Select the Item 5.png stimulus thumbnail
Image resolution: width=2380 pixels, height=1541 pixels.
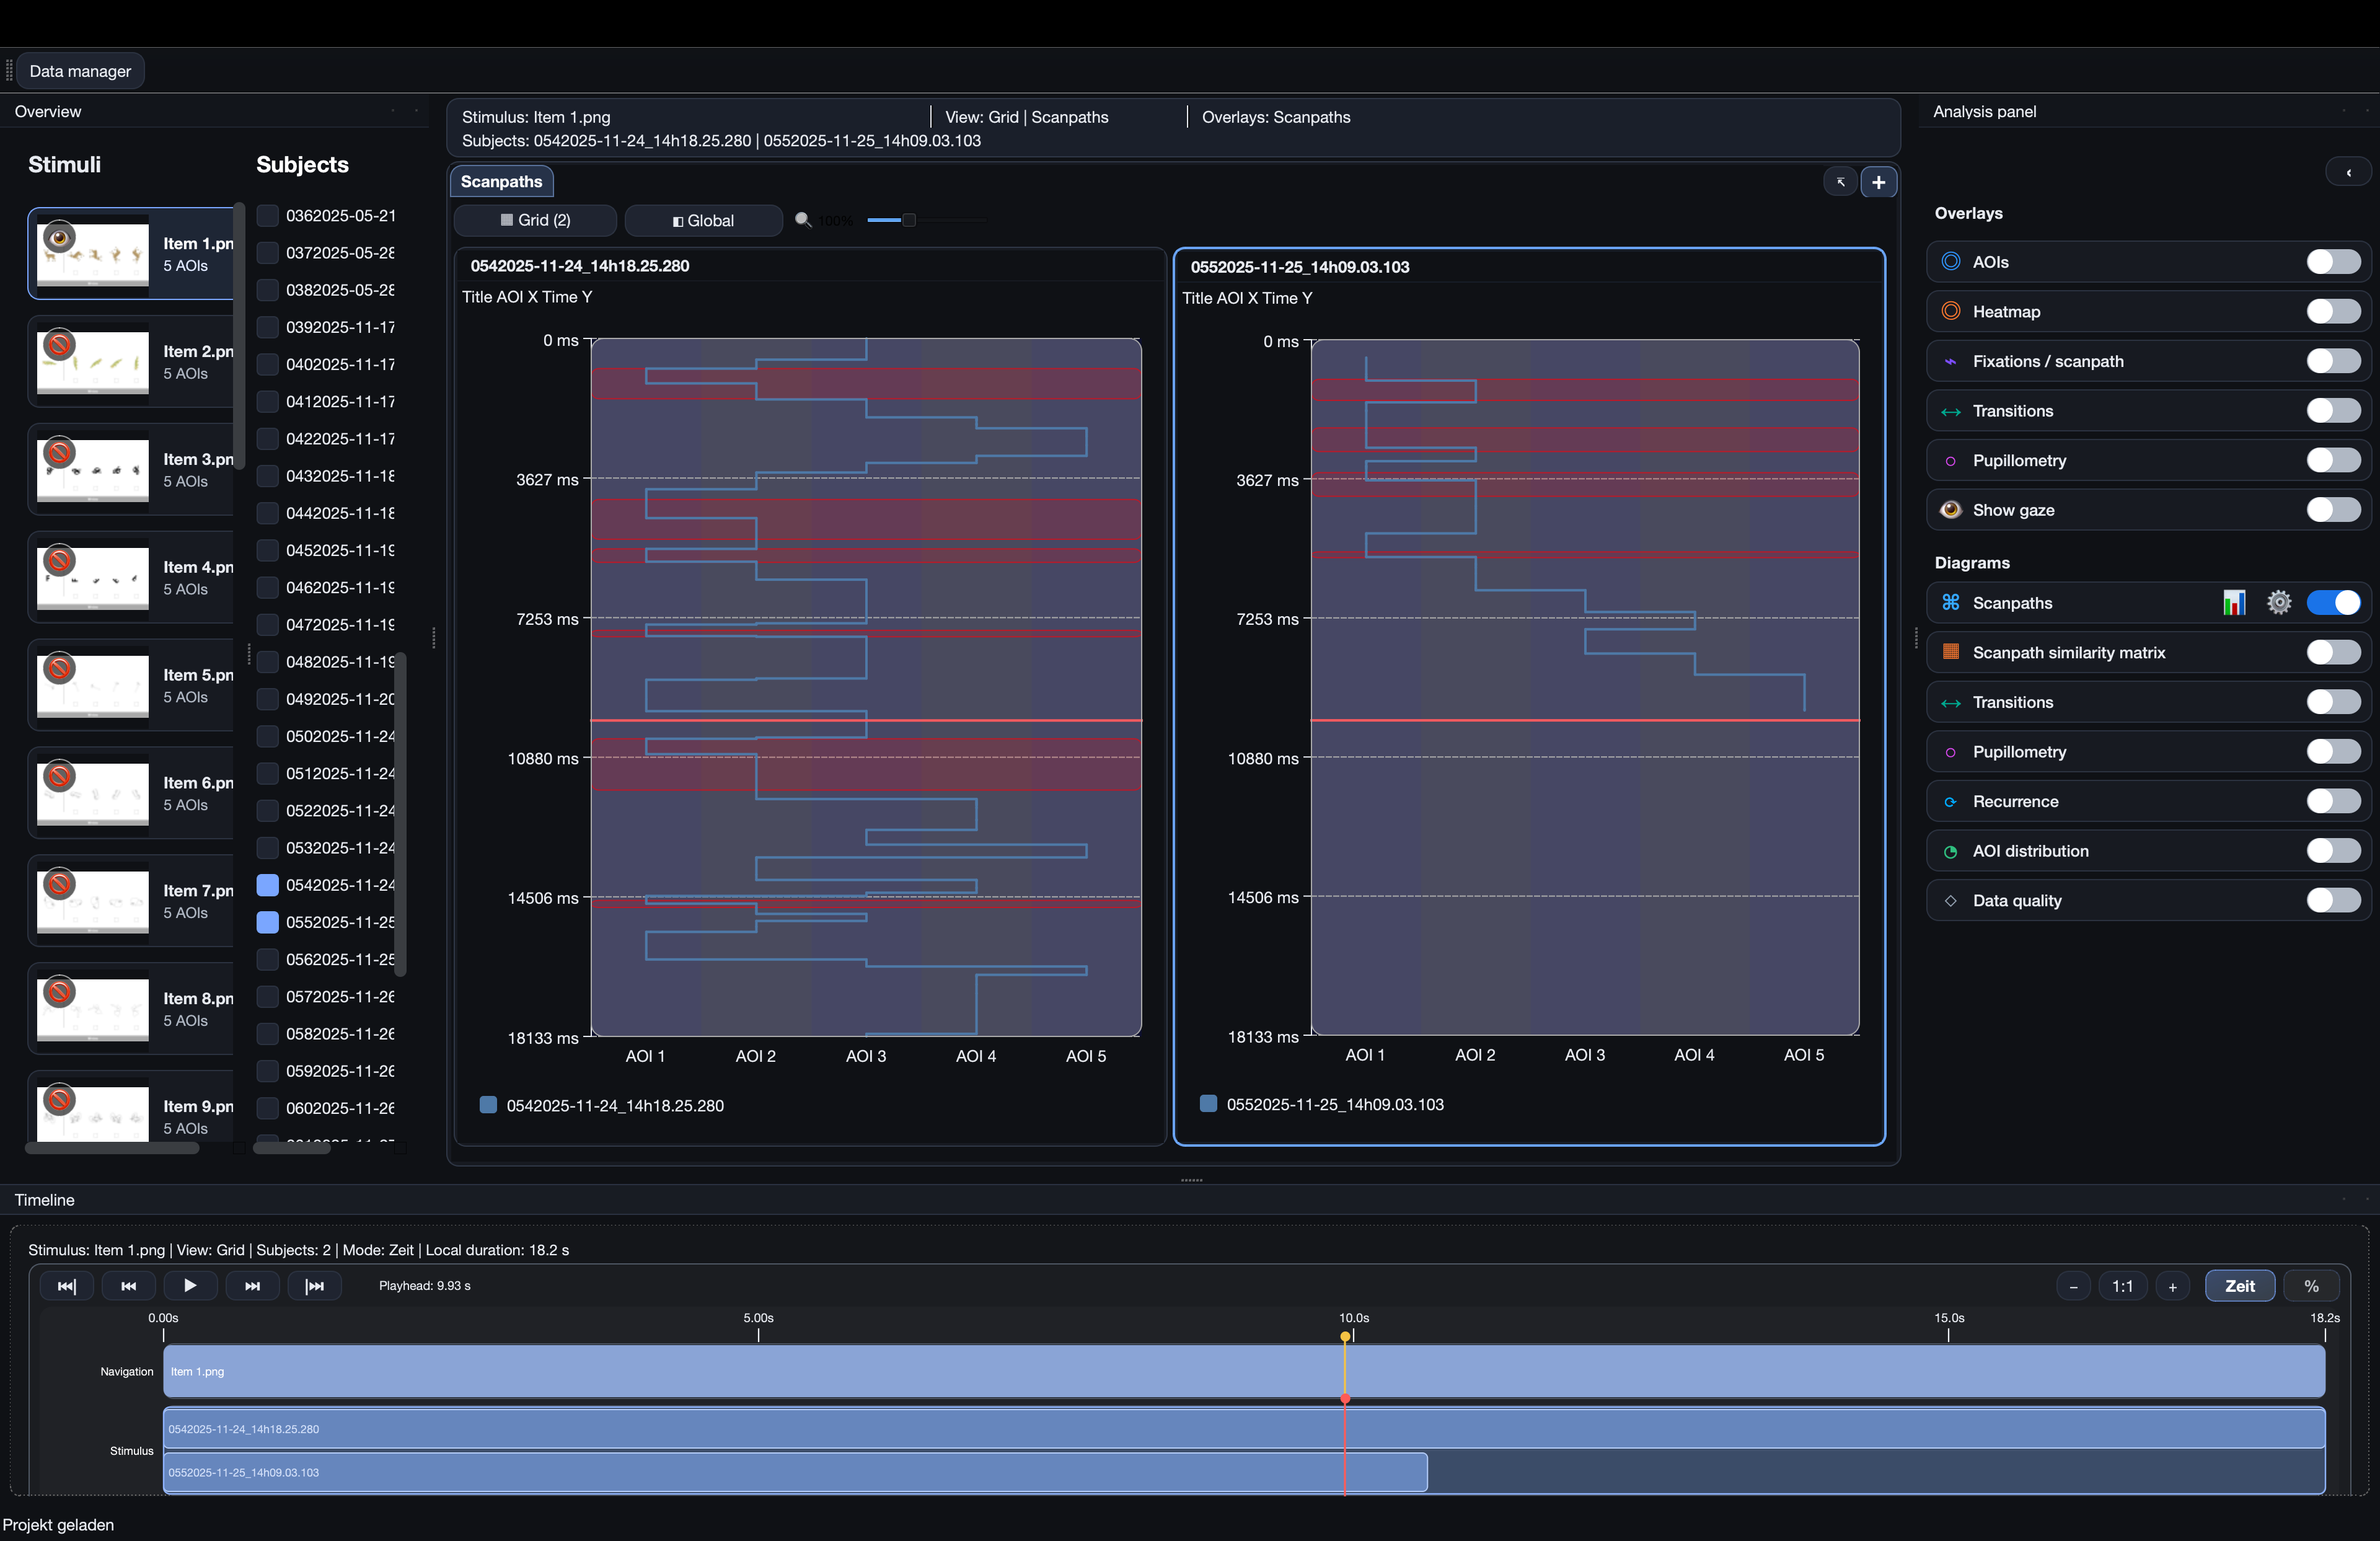pos(92,686)
